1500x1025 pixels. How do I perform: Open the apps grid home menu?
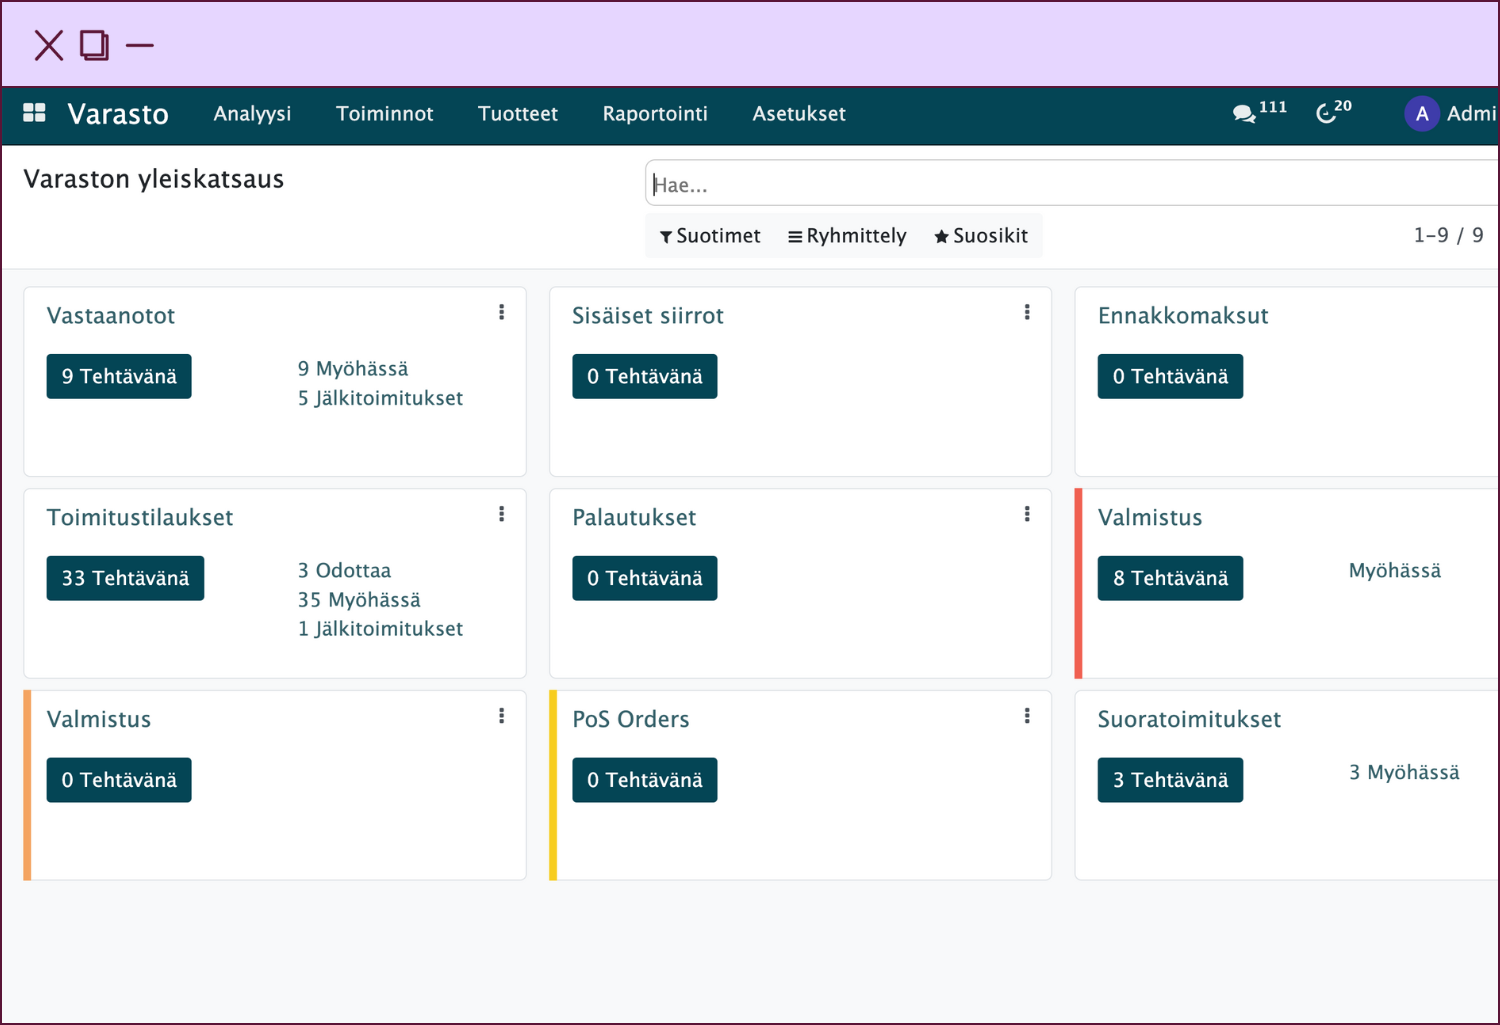coord(34,113)
